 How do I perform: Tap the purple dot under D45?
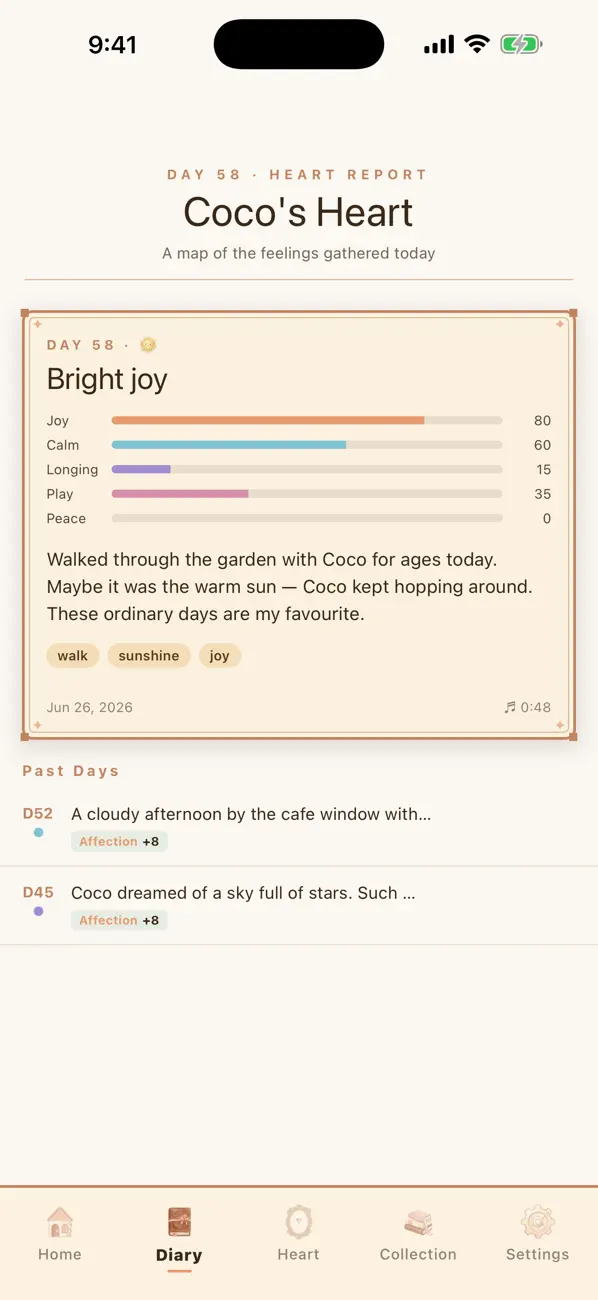[x=38, y=911]
